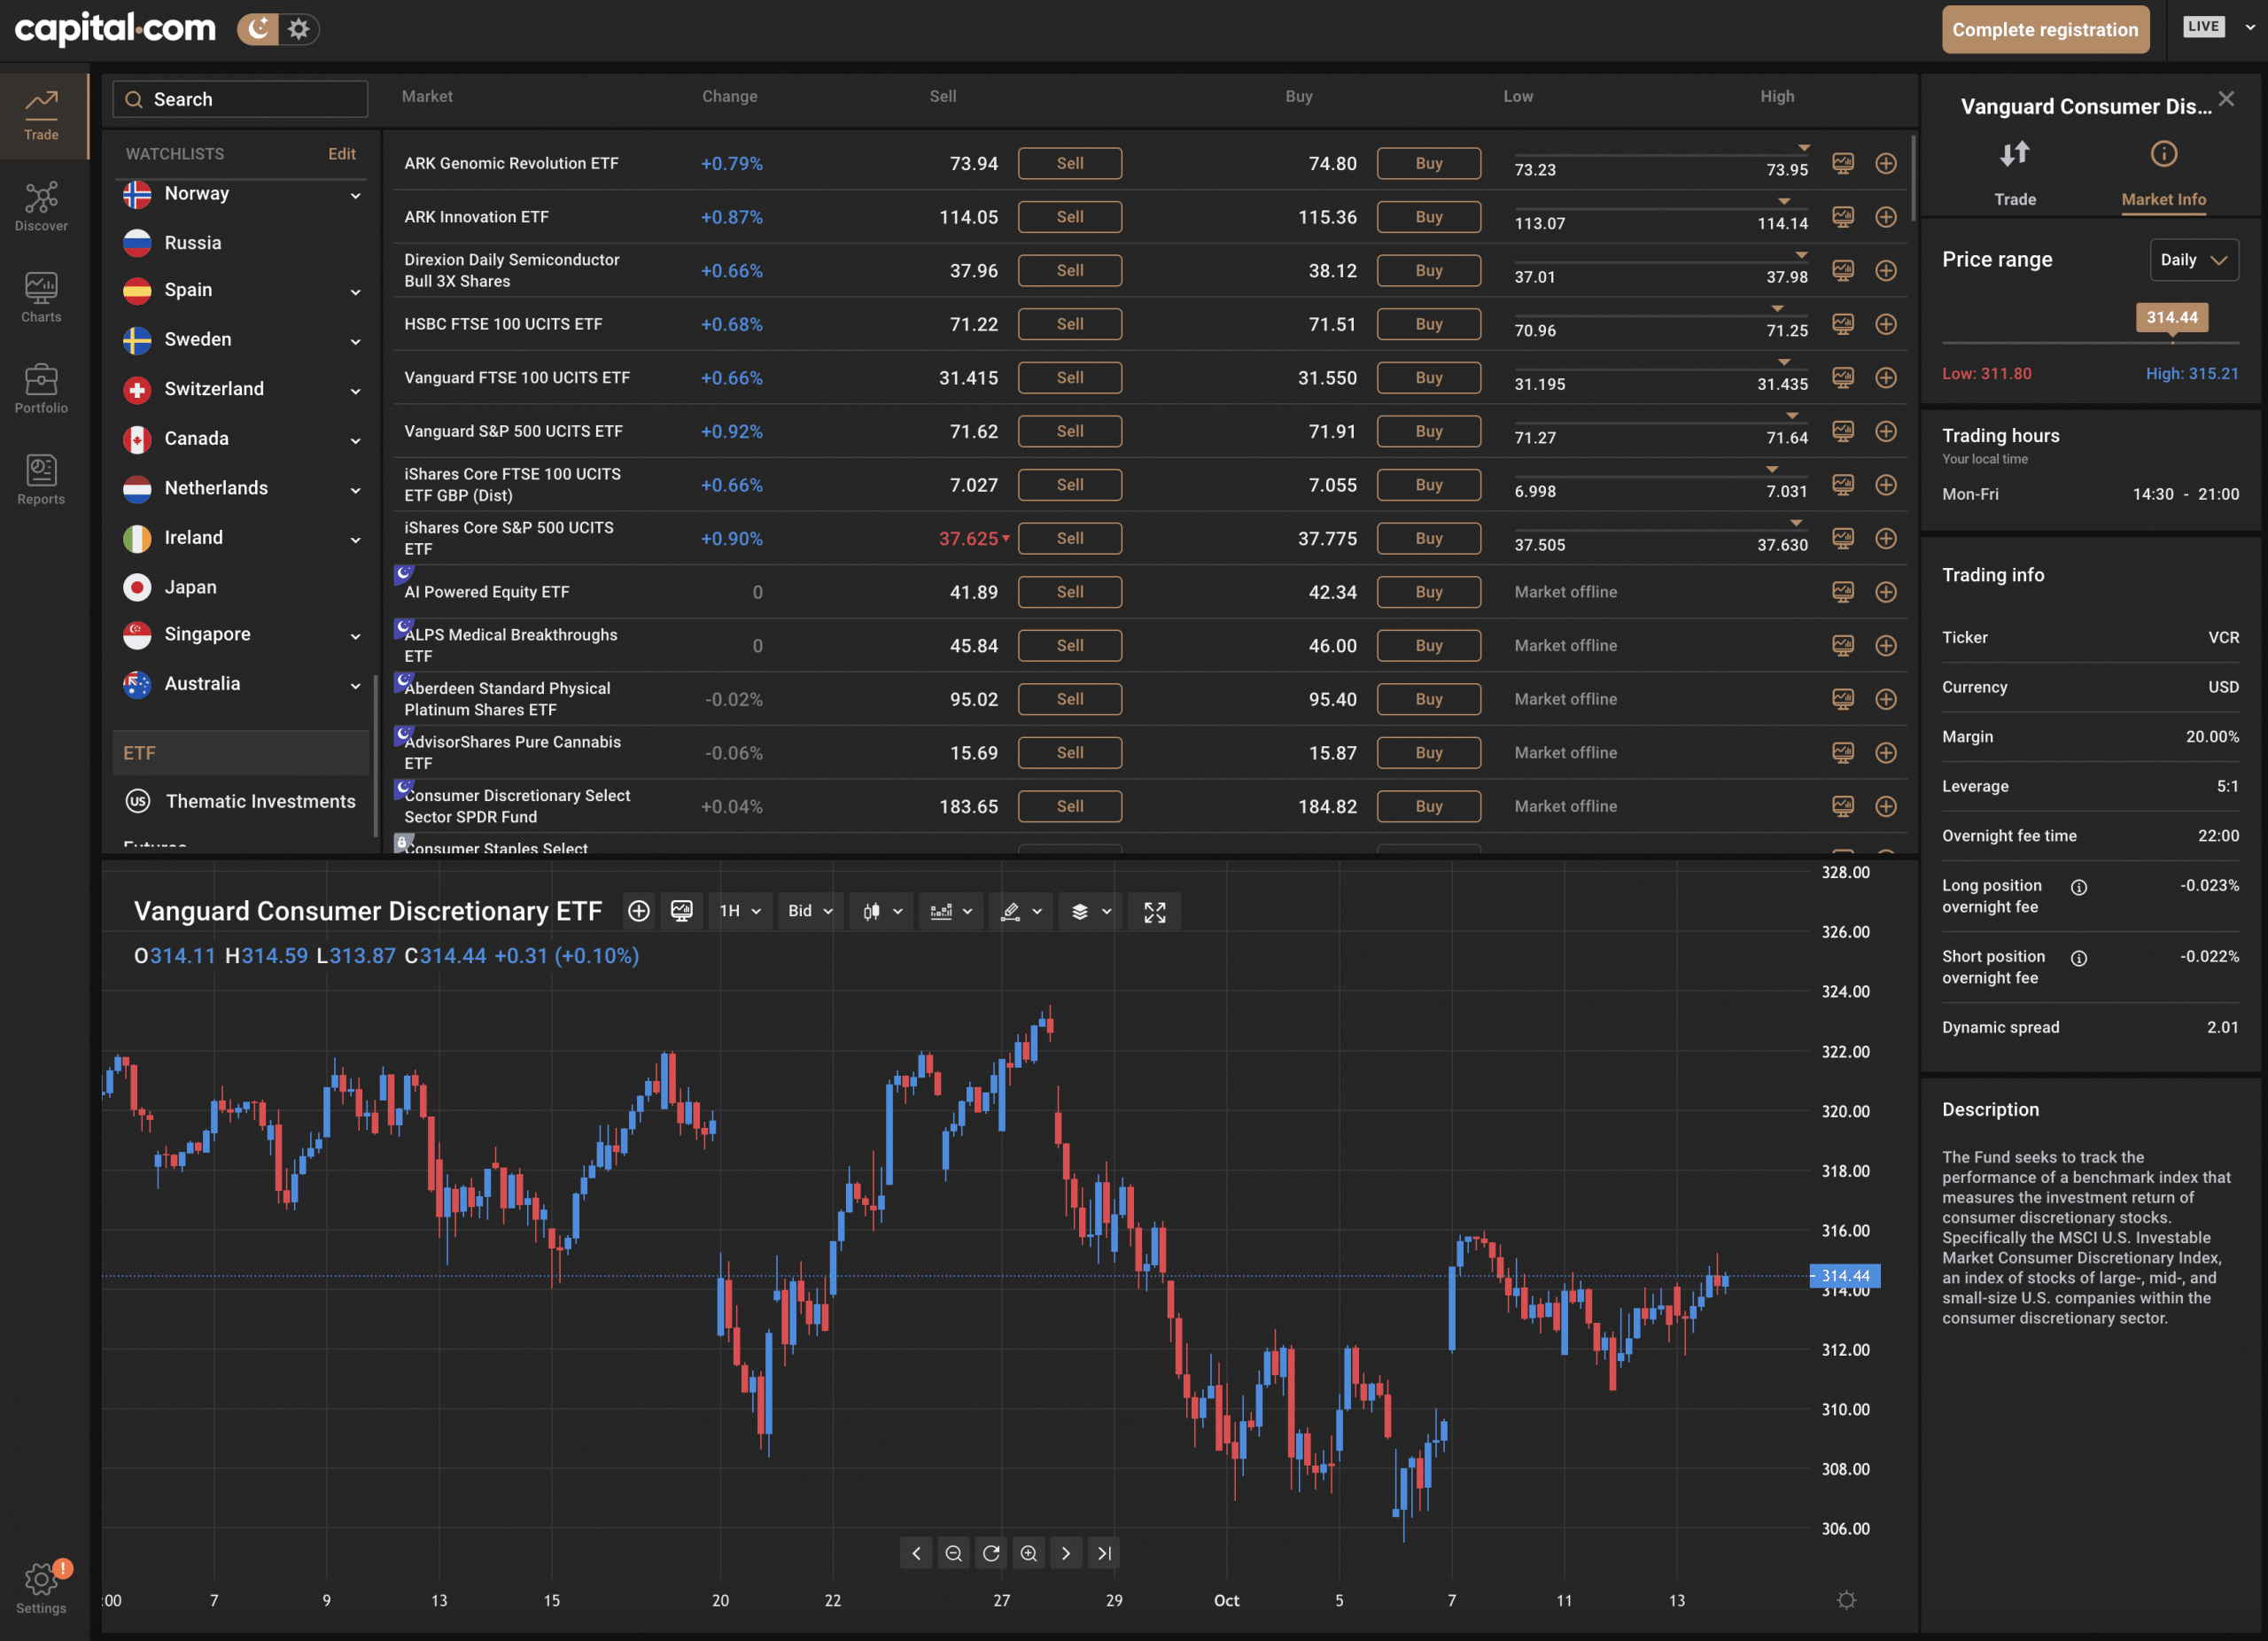The height and width of the screenshot is (1641, 2268).
Task: Open the Bid price type dropdown
Action: coord(811,912)
